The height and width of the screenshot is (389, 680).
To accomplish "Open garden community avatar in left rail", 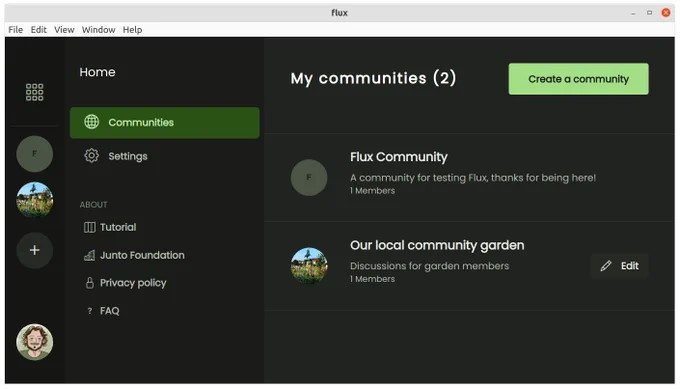I will (34, 199).
